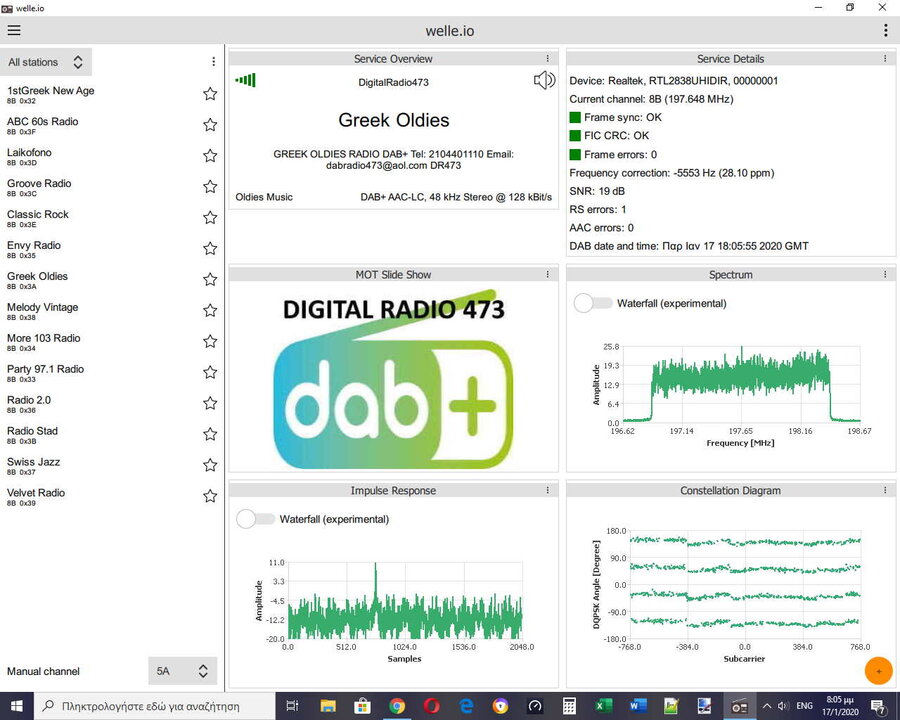Viewport: 900px width, 720px height.
Task: Open the Task View button on taskbar
Action: (x=292, y=706)
